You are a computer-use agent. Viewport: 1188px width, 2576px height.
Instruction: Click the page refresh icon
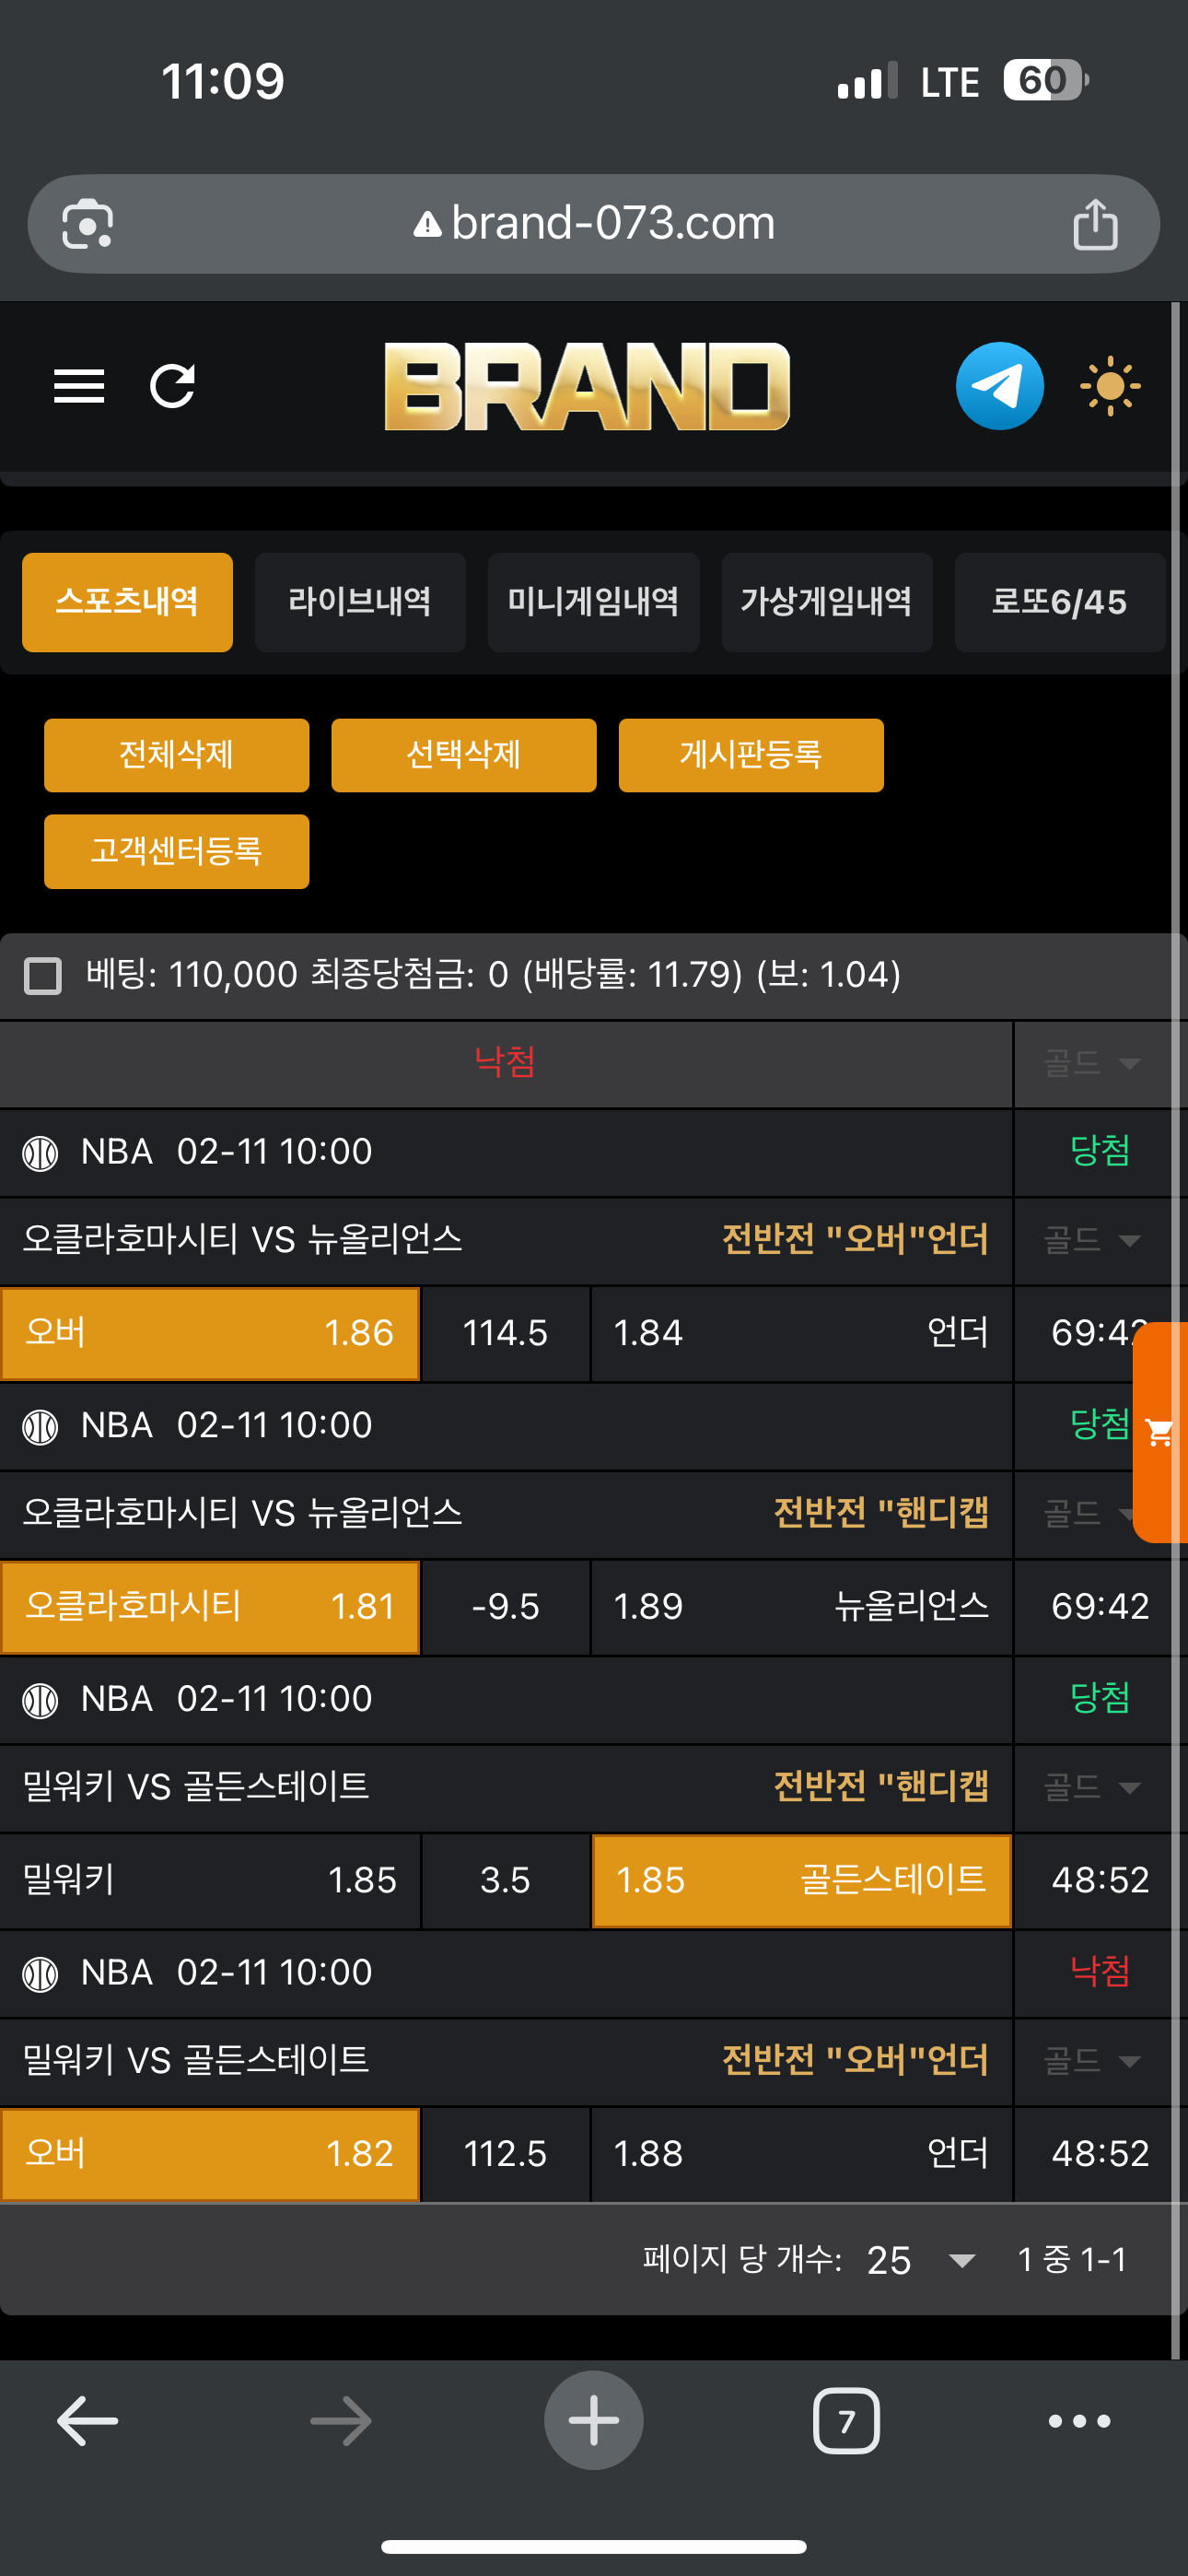[x=172, y=386]
